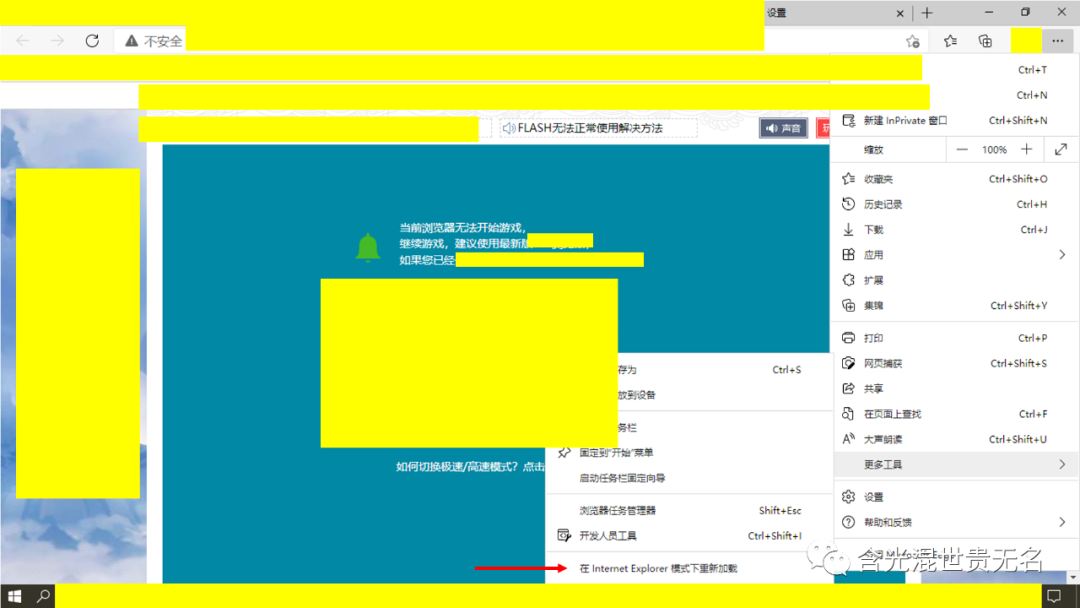The image size is (1080, 608).
Task: Open Windows Start menu
Action: point(14,596)
